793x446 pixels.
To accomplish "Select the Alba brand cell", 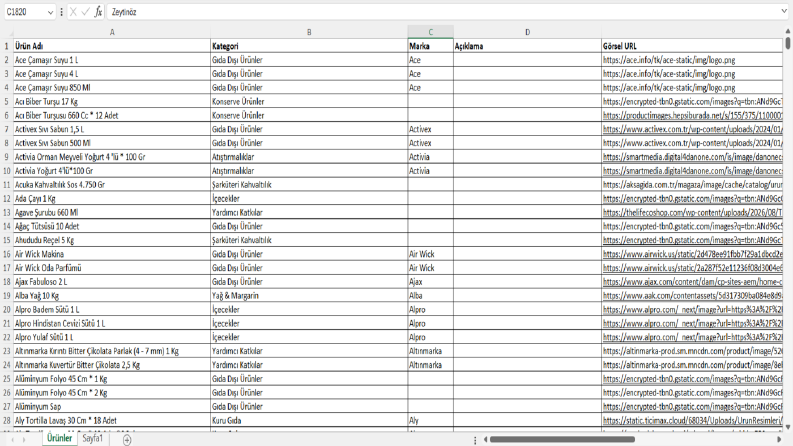I will pos(430,296).
